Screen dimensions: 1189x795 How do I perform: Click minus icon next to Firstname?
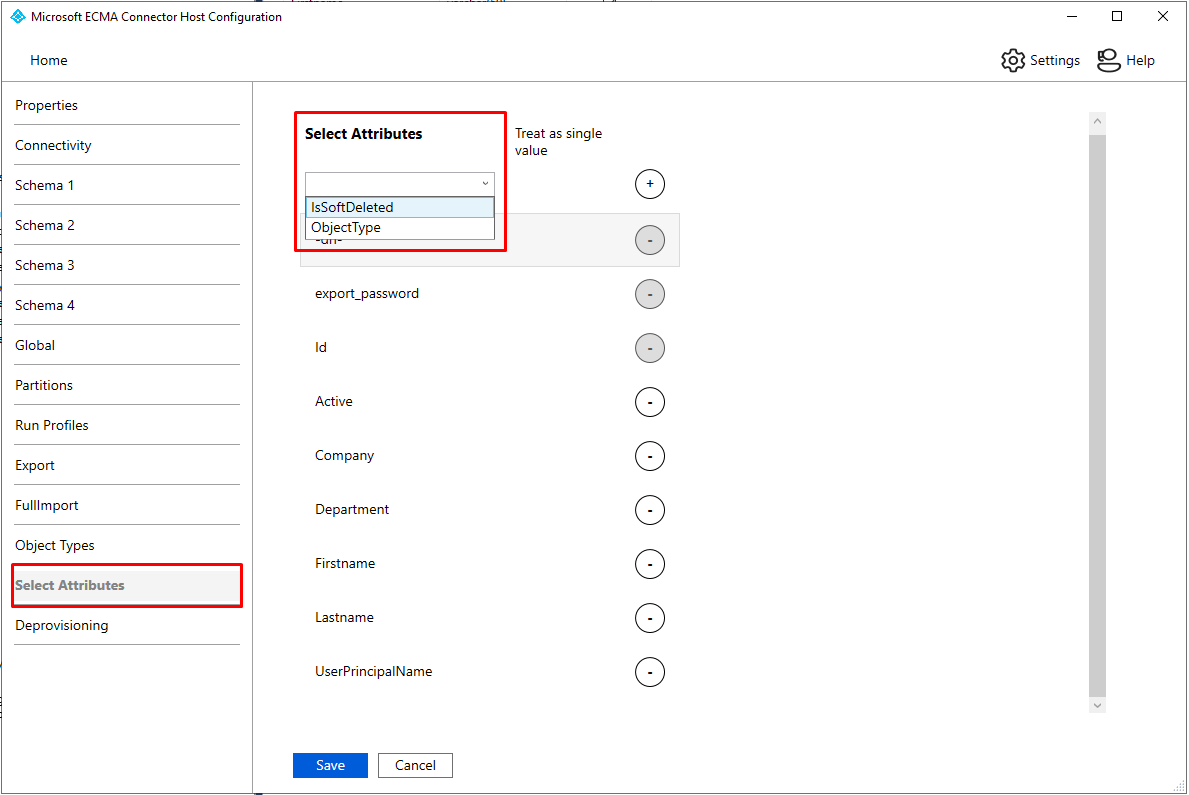pos(650,564)
